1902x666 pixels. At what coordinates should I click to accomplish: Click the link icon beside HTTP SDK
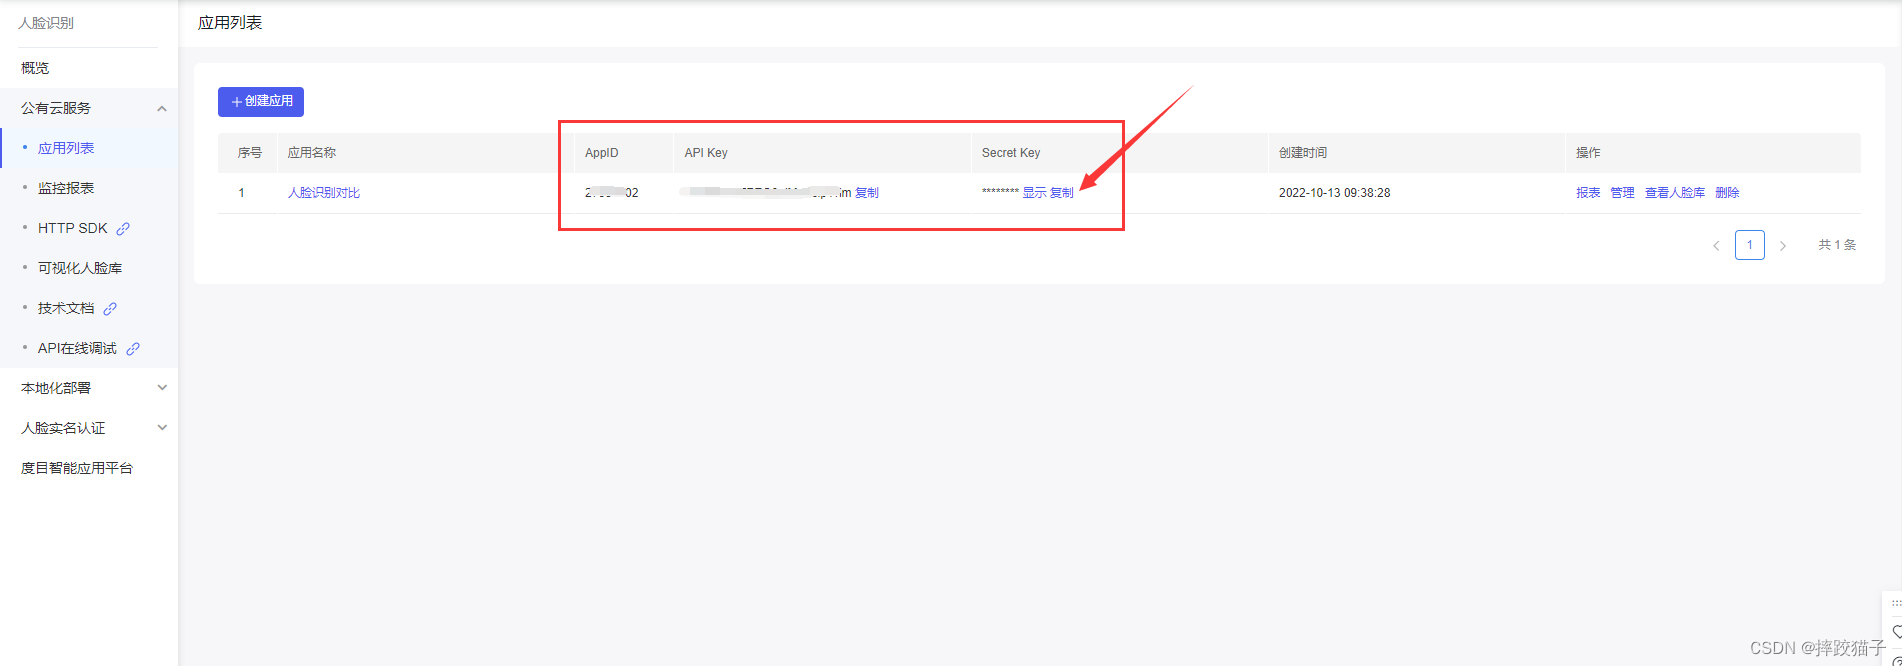[x=123, y=229]
